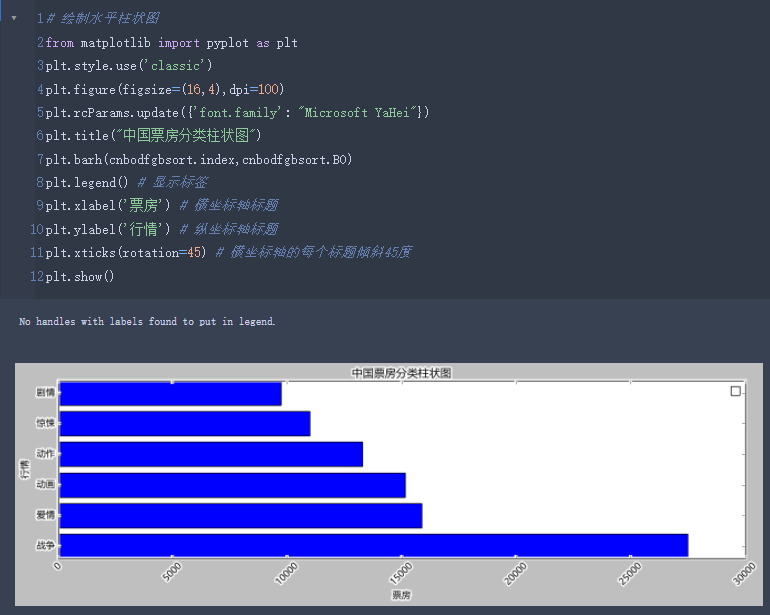This screenshot has height=615, width=770.
Task: Click the plt.legend() code line
Action: pyautogui.click(x=88, y=182)
